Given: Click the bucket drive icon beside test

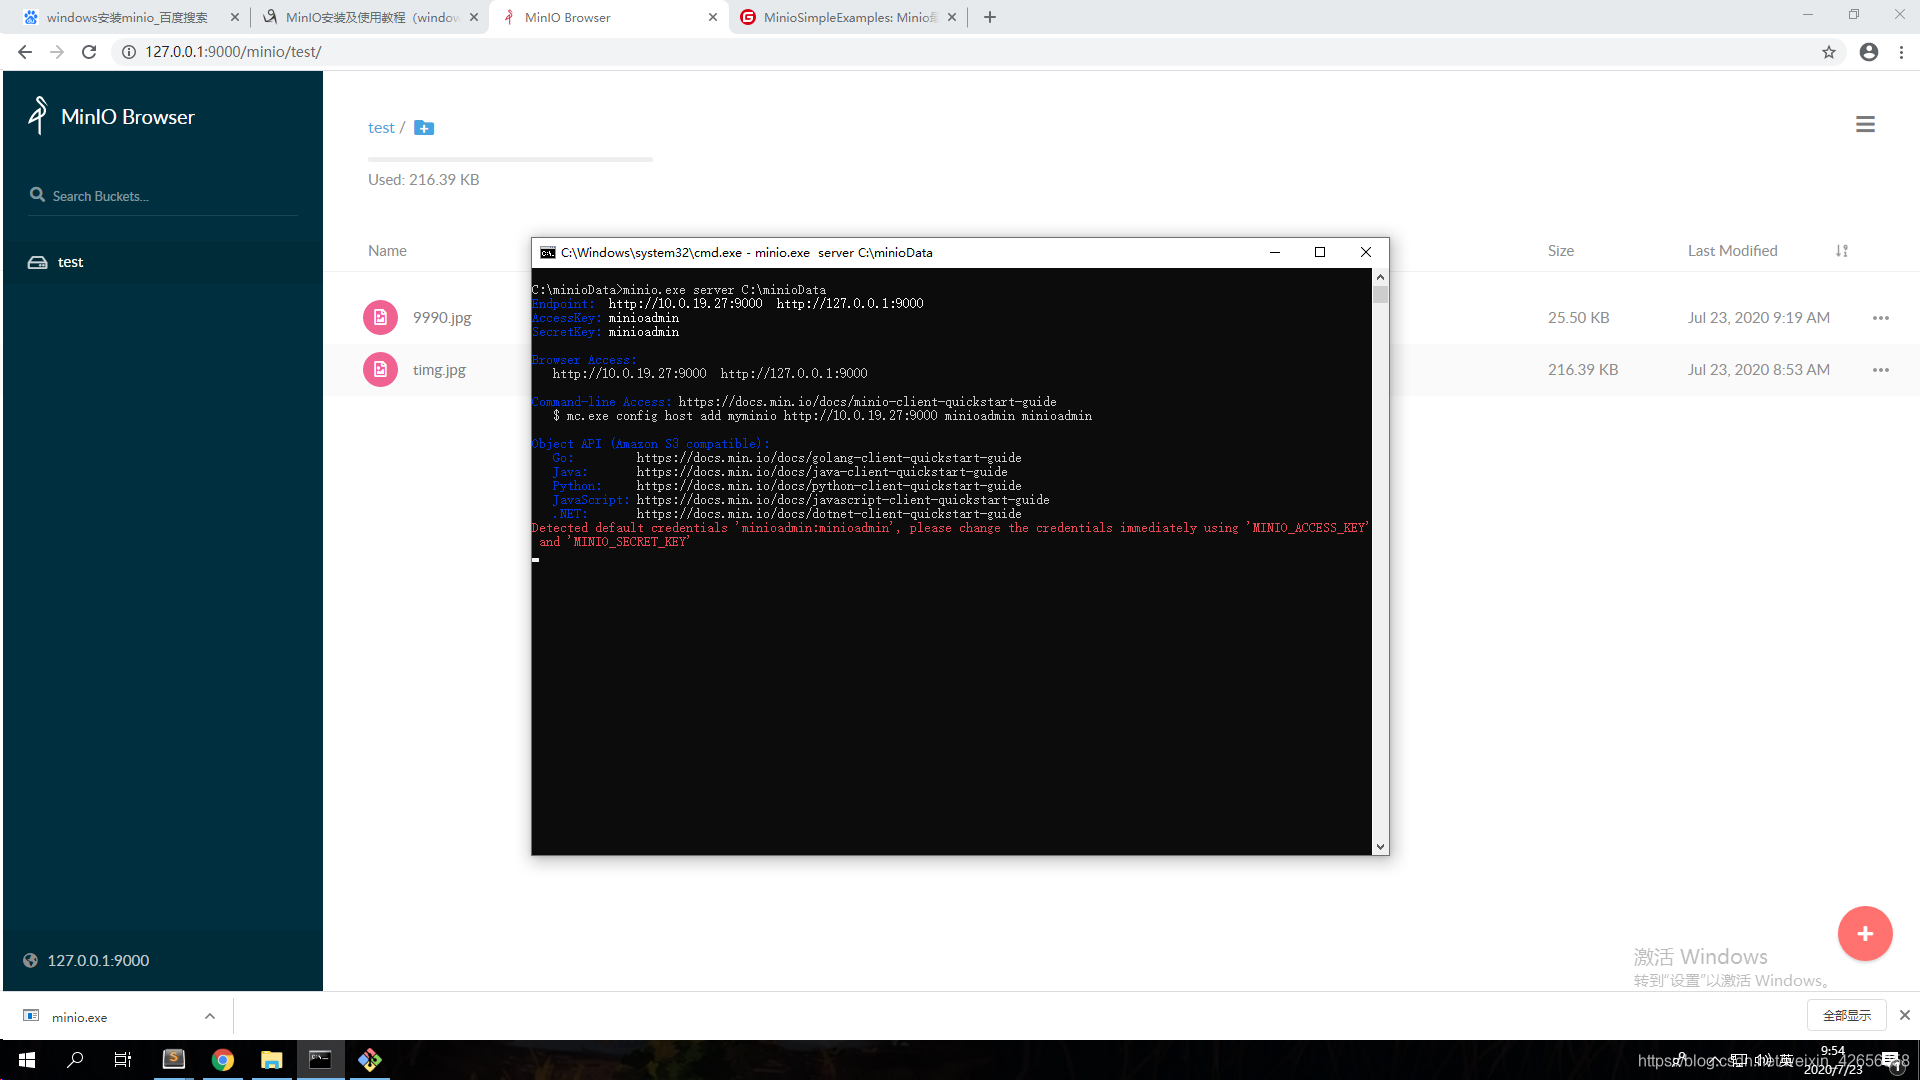Looking at the screenshot, I should coord(38,262).
